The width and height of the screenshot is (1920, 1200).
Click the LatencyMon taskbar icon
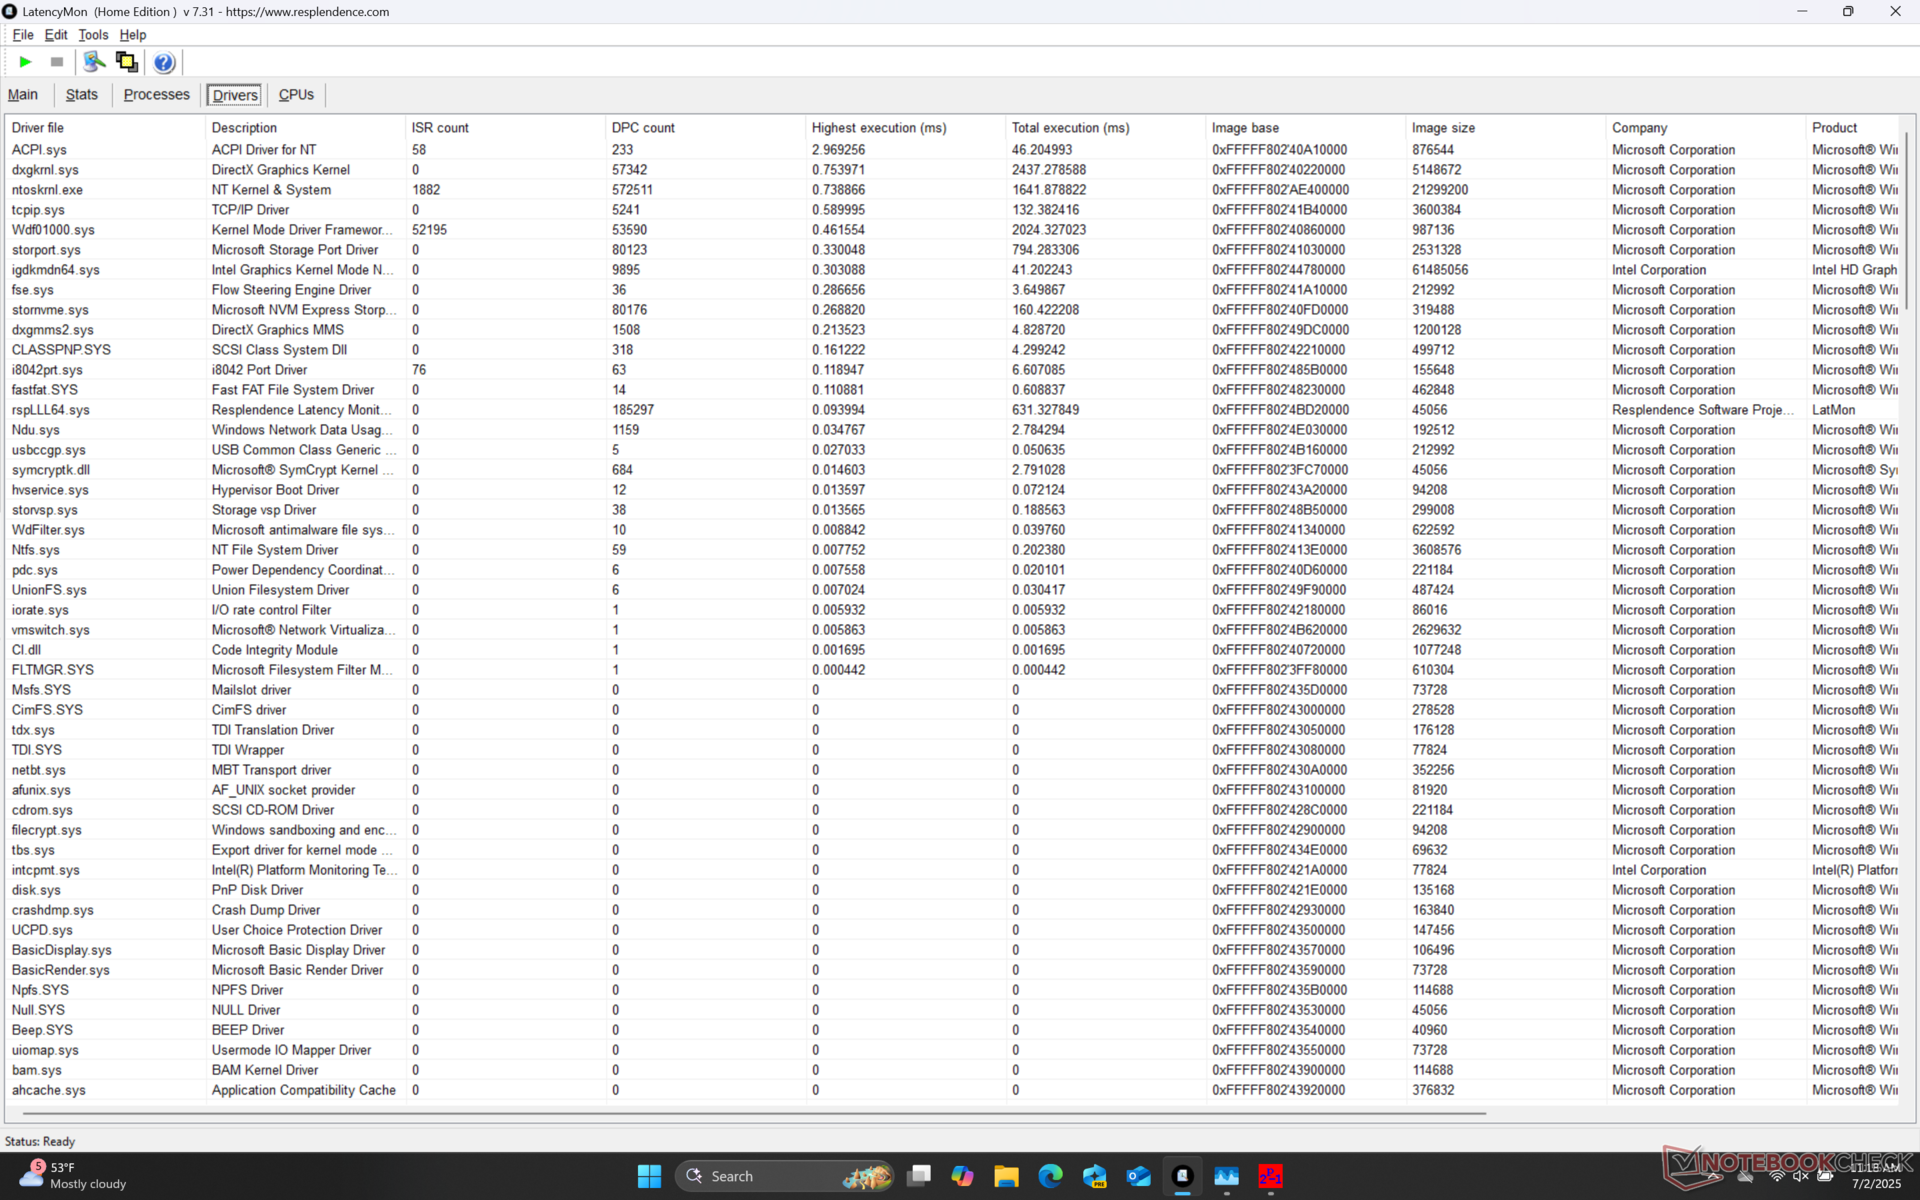pyautogui.click(x=1182, y=1176)
